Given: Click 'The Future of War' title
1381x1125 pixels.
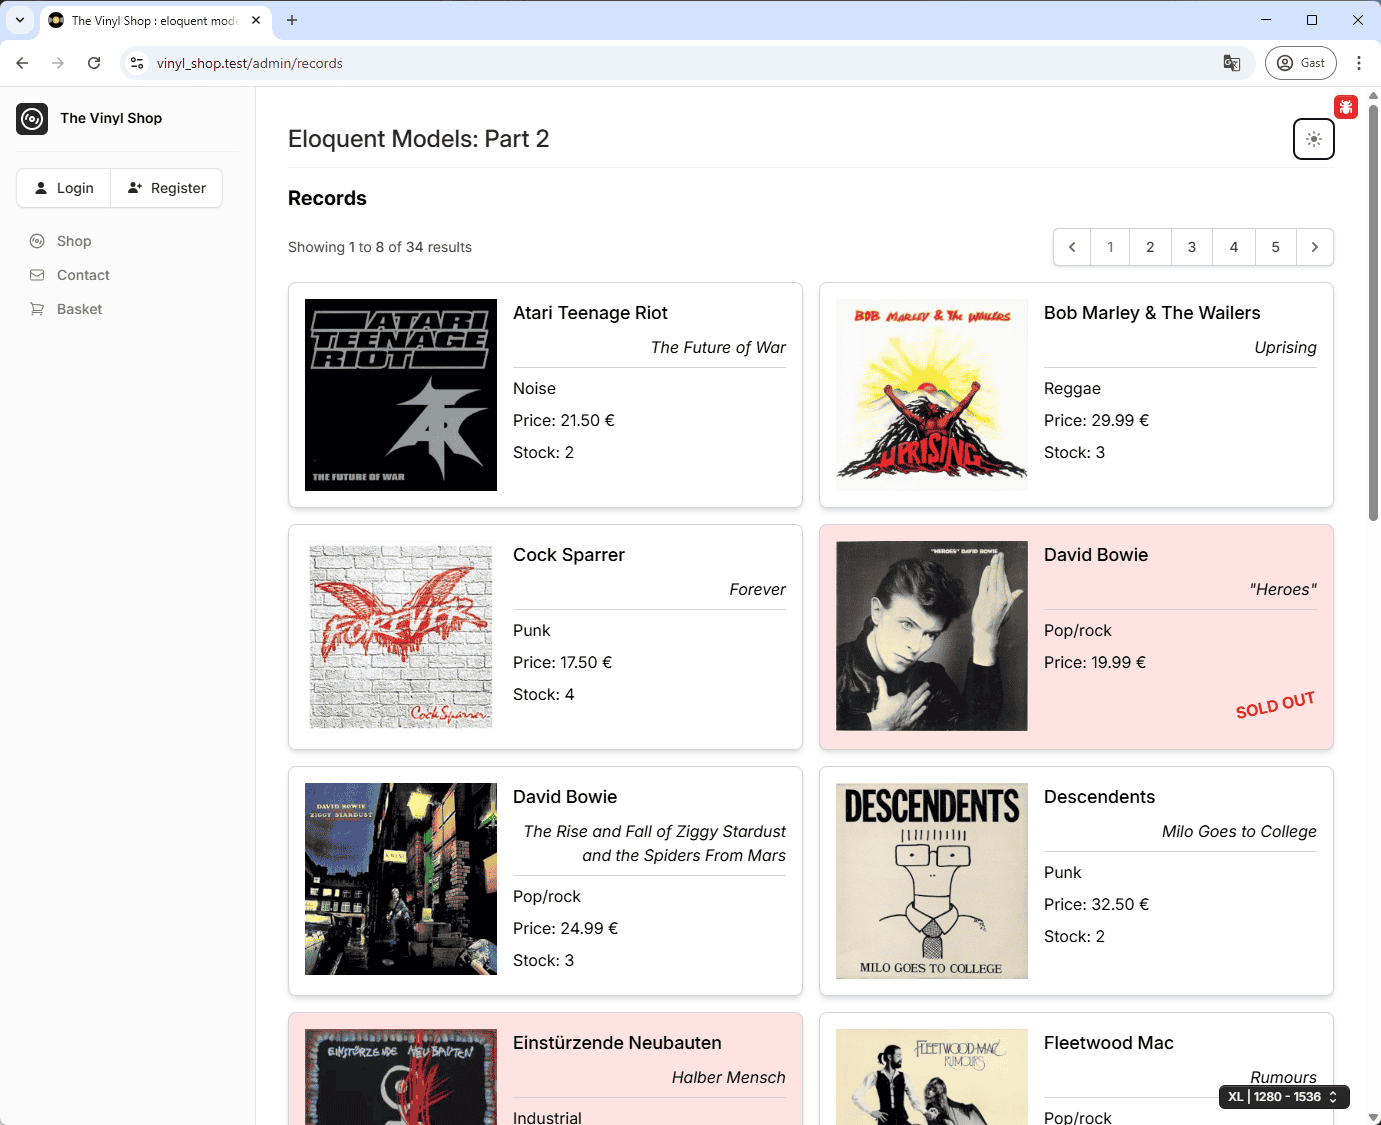Looking at the screenshot, I should pos(718,347).
